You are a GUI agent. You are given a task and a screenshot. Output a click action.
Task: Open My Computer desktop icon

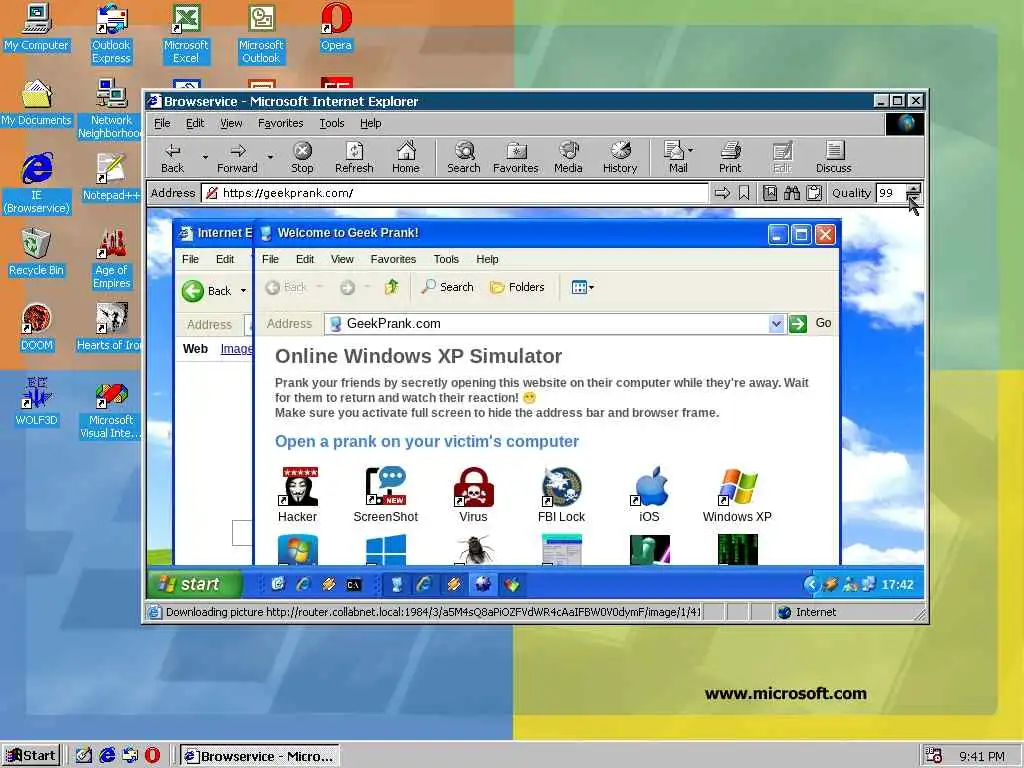pos(36,28)
